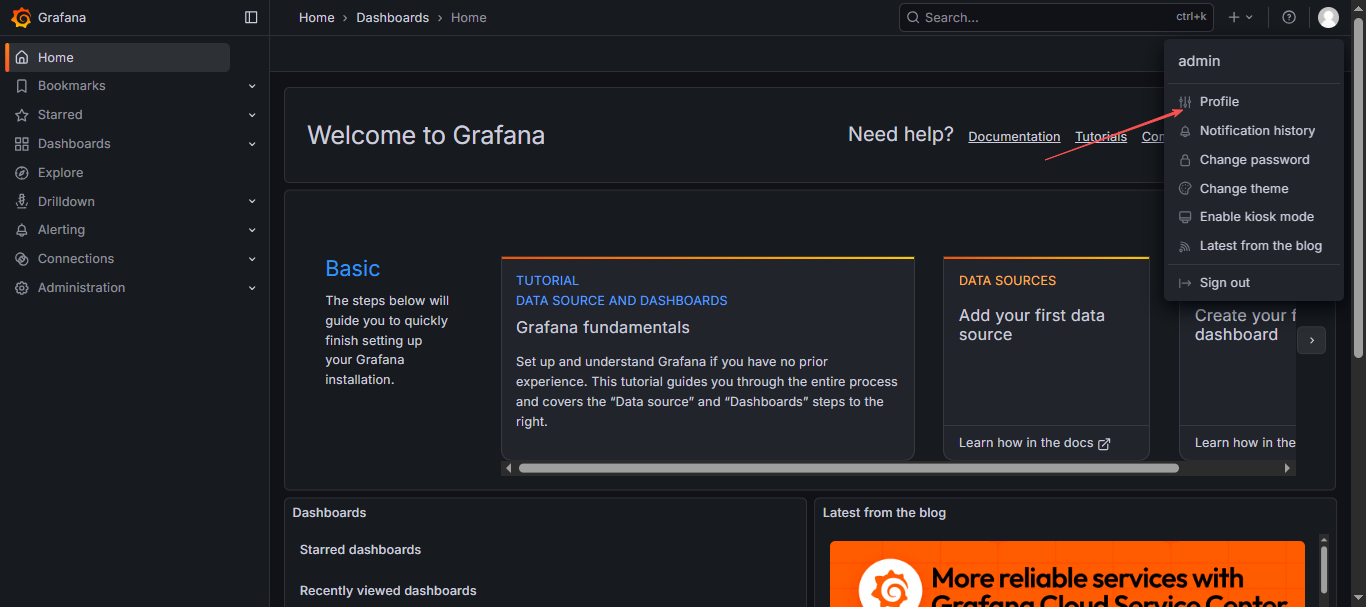Choose Change theme in user menu
Image resolution: width=1366 pixels, height=607 pixels.
[x=1243, y=189]
